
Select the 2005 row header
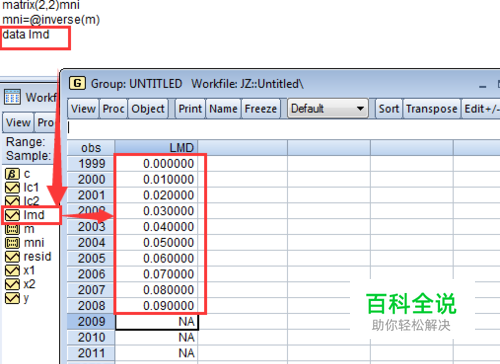coord(91,258)
